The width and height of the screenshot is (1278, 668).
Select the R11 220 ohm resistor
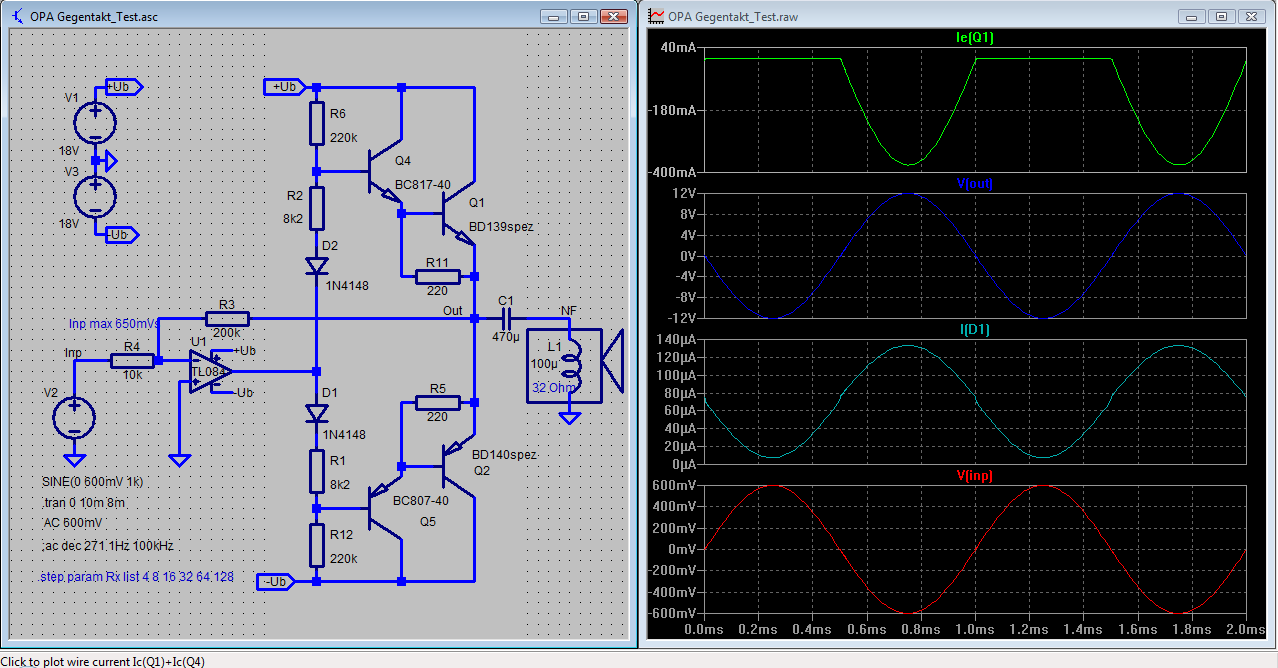click(437, 276)
